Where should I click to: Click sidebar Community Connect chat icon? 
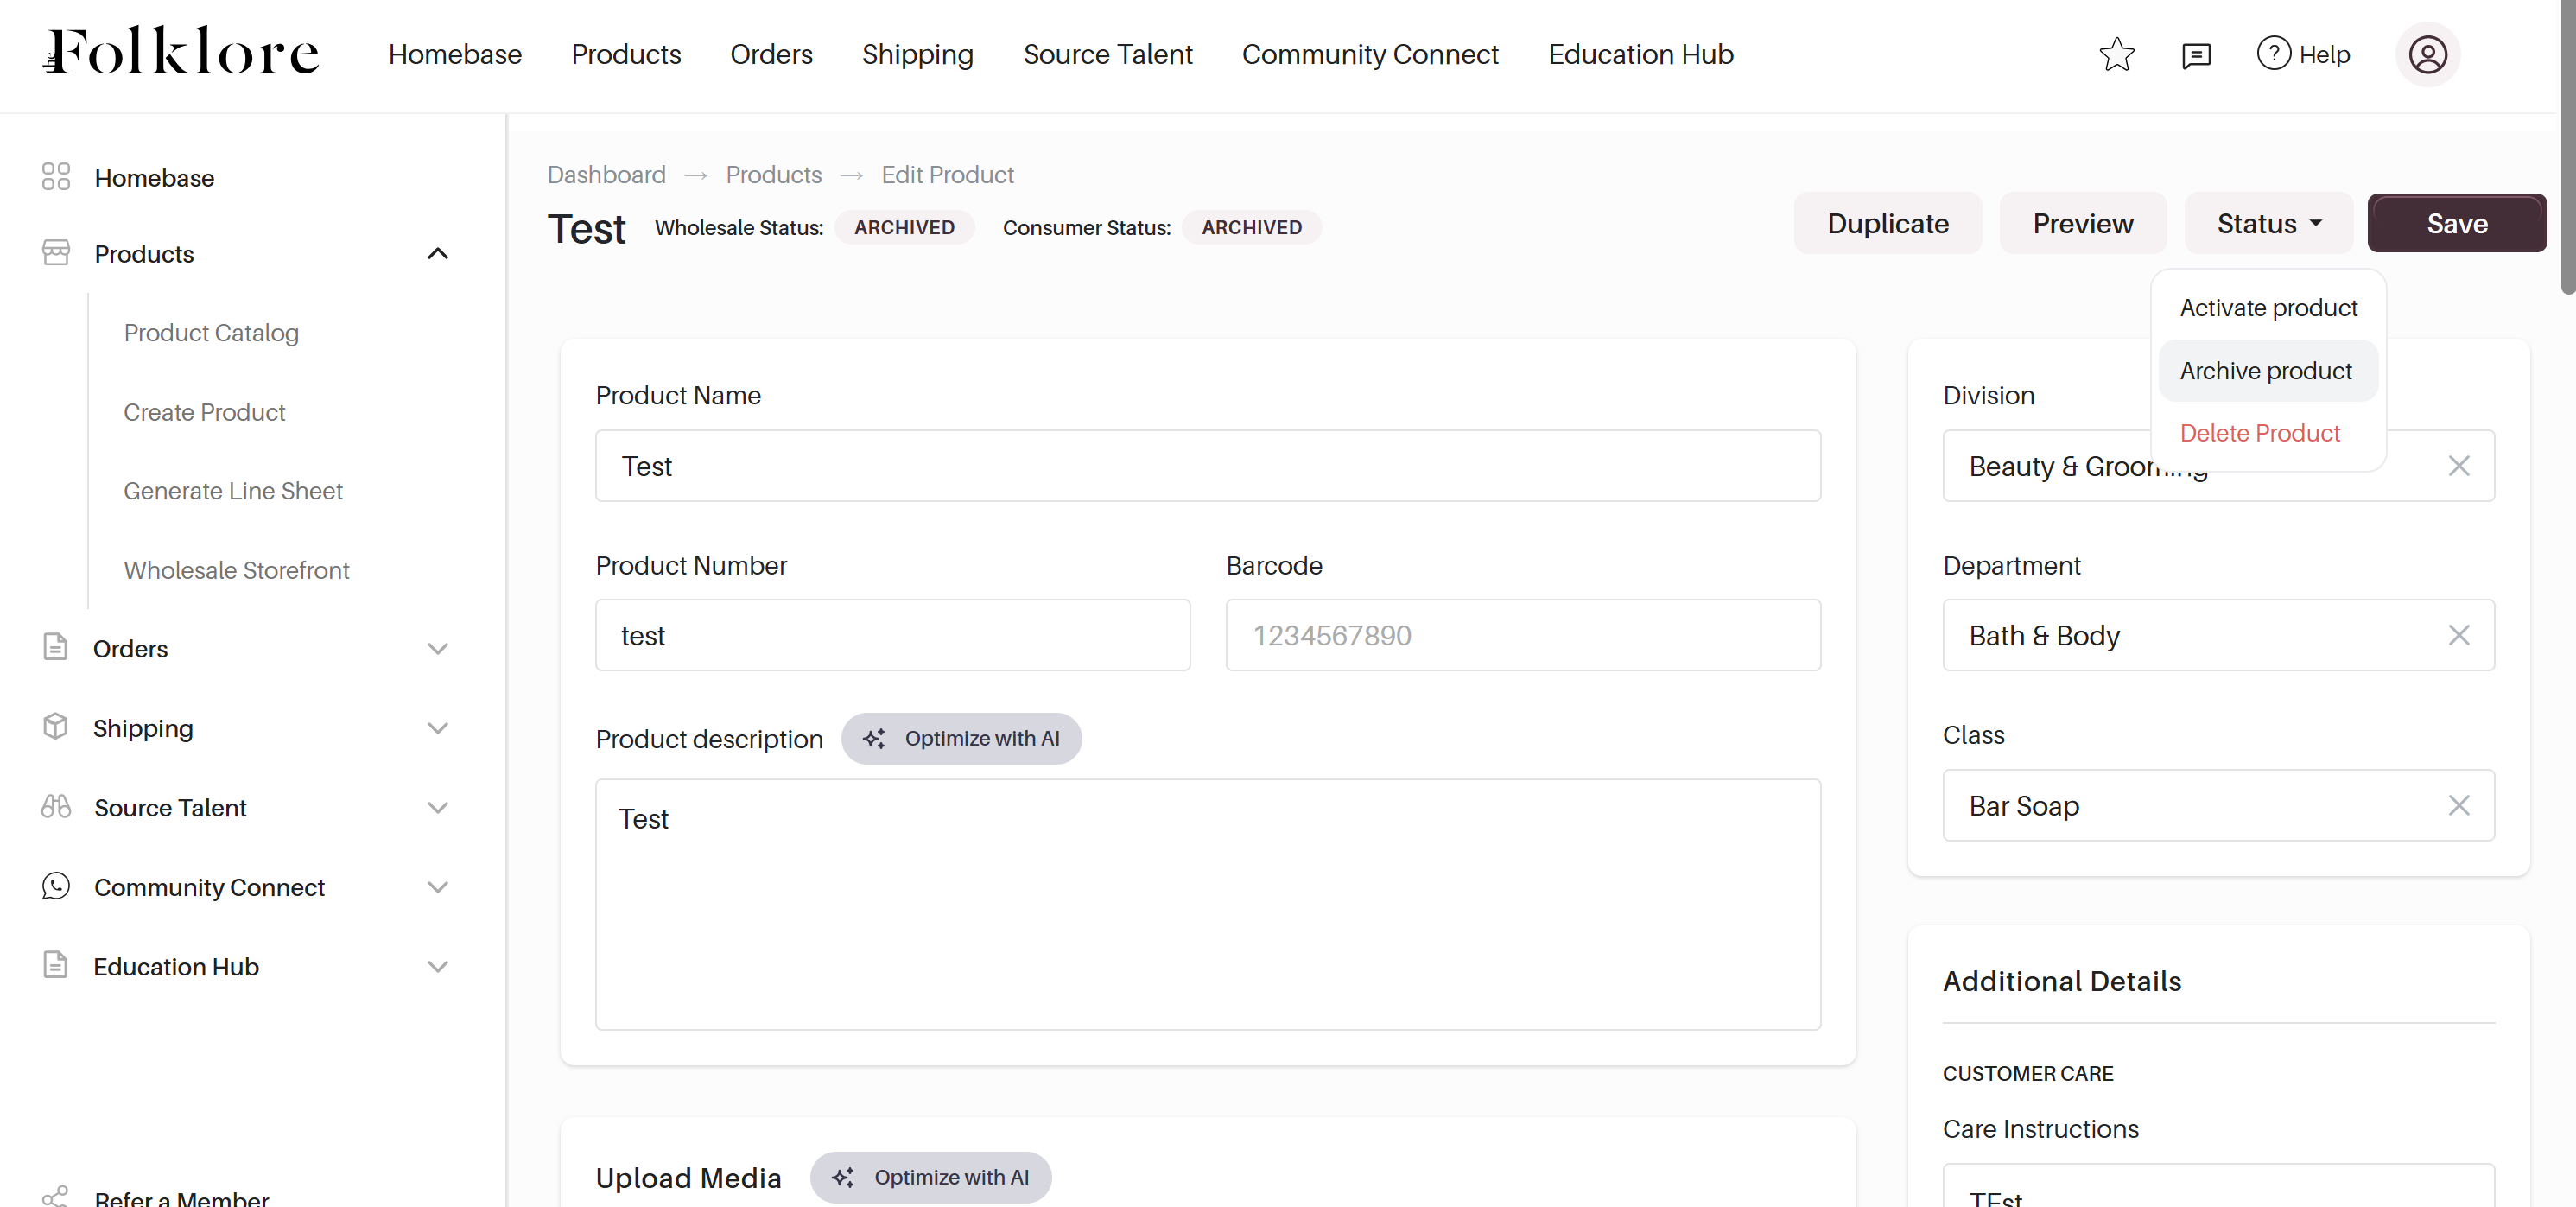pos(56,886)
